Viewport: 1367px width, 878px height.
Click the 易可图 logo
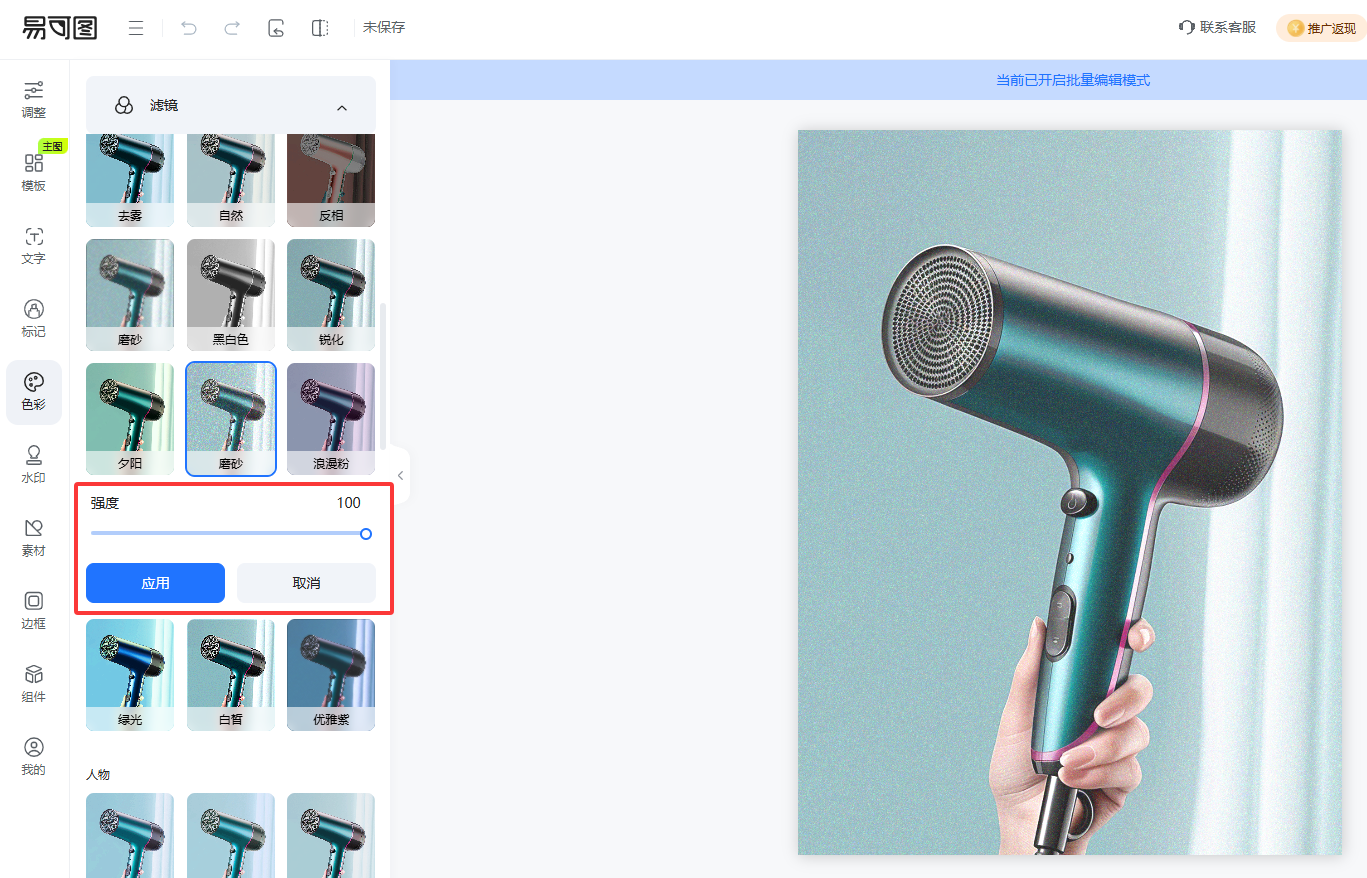tap(60, 28)
